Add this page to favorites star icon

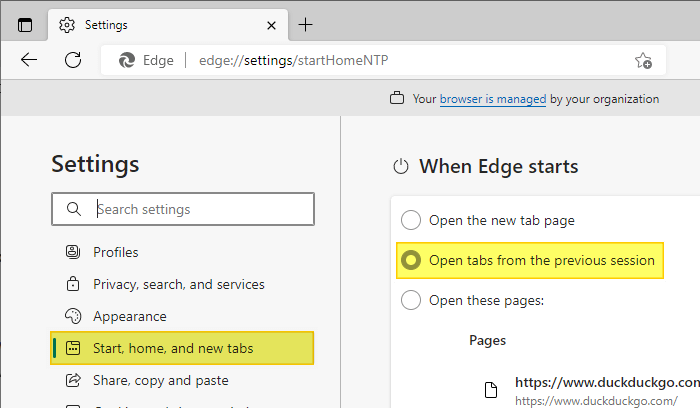click(643, 60)
